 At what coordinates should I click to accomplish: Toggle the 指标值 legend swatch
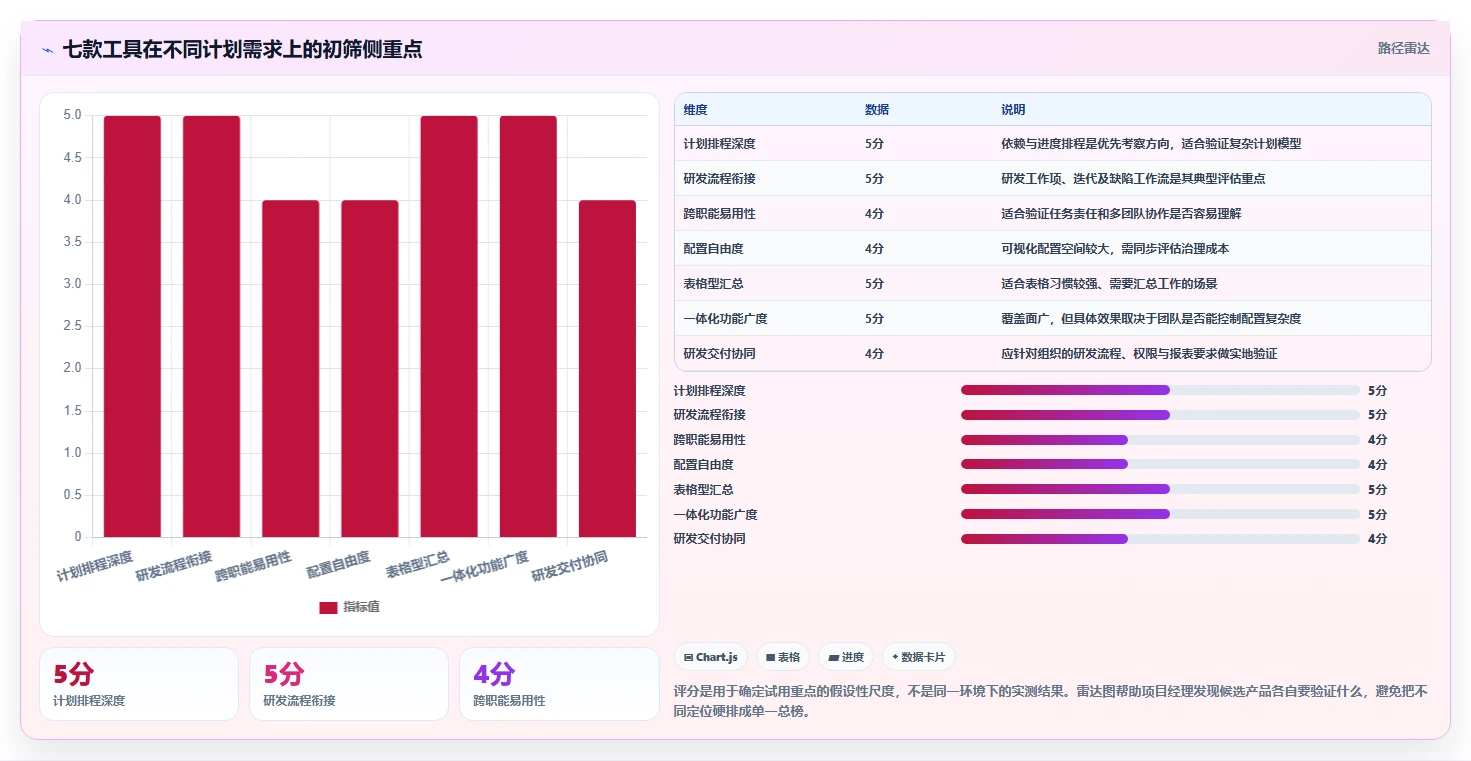click(328, 607)
